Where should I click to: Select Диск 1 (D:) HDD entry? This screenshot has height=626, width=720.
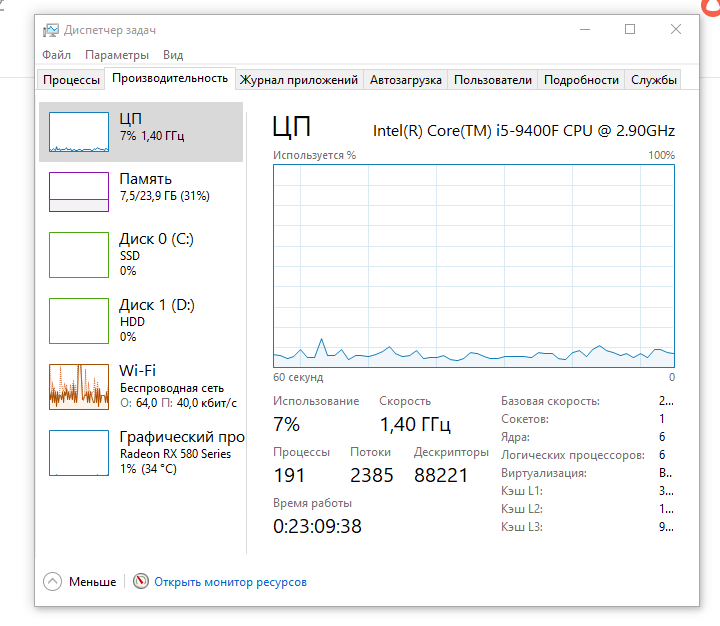coord(156,320)
